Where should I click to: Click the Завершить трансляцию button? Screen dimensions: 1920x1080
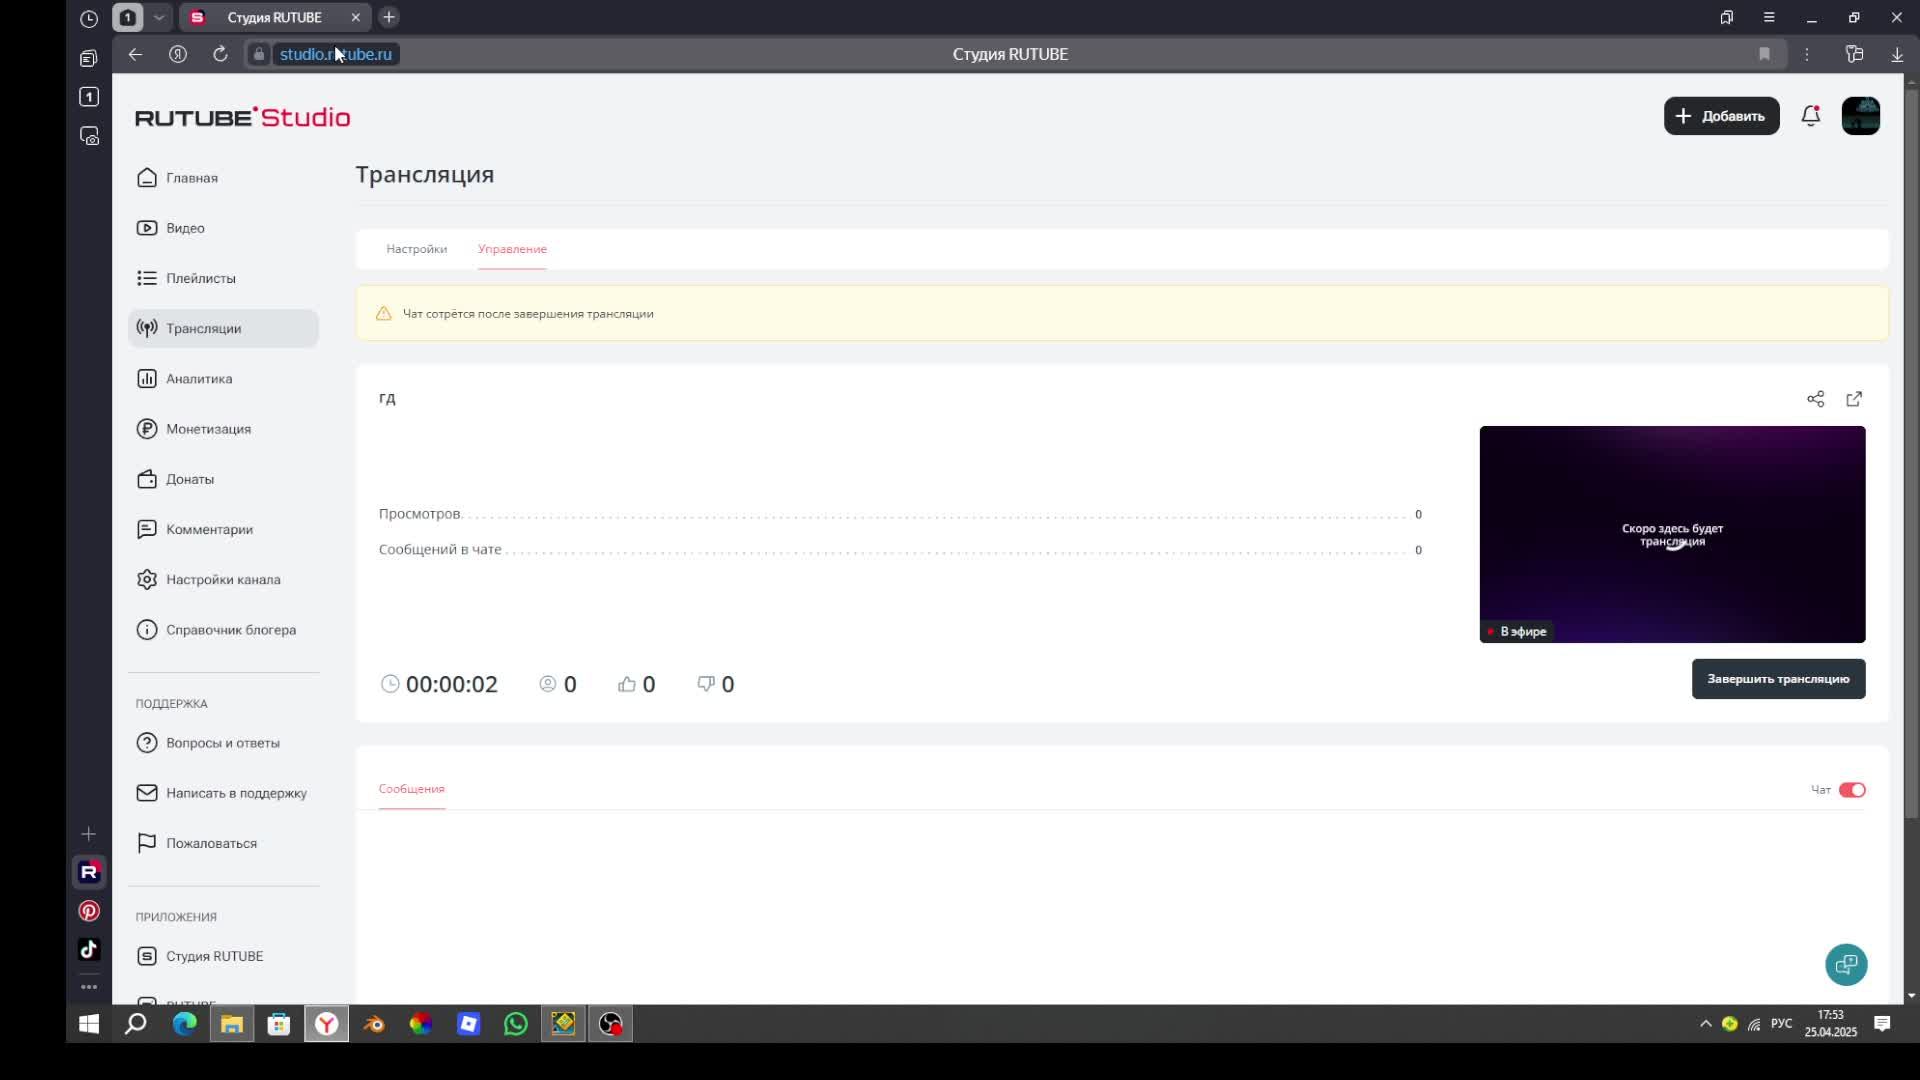point(1777,679)
